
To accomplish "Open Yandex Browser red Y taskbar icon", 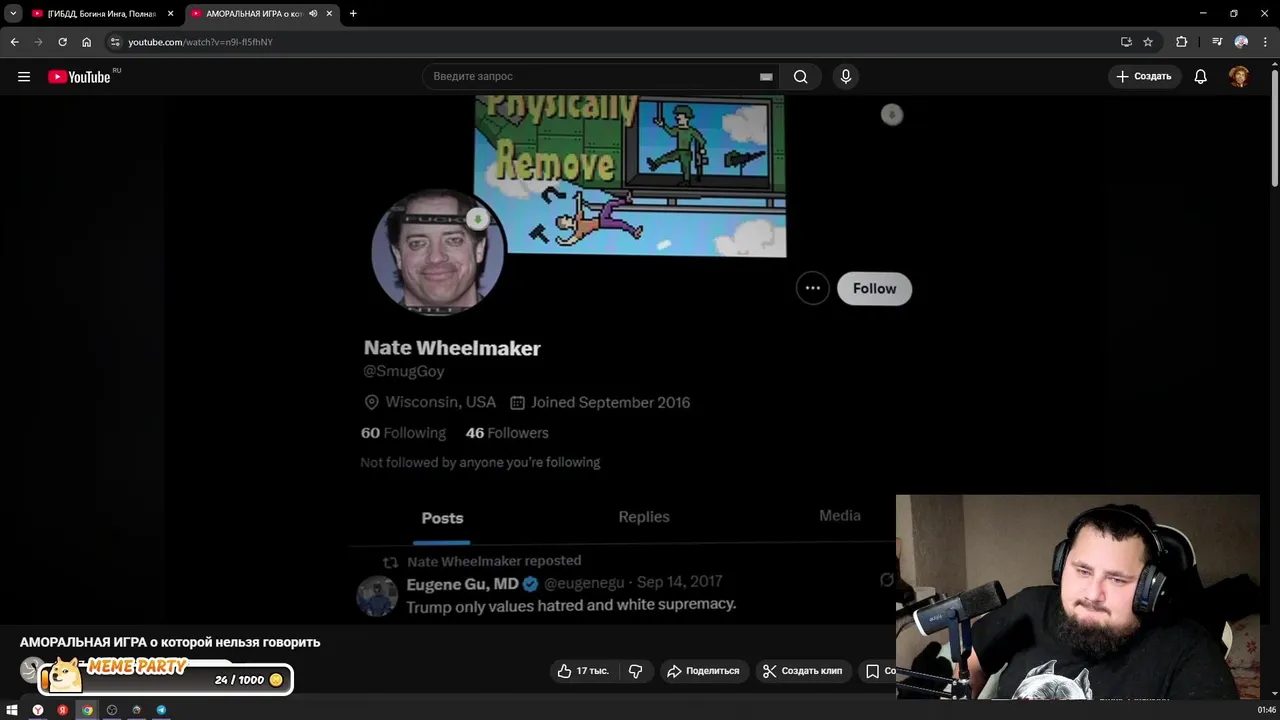I will point(37,710).
